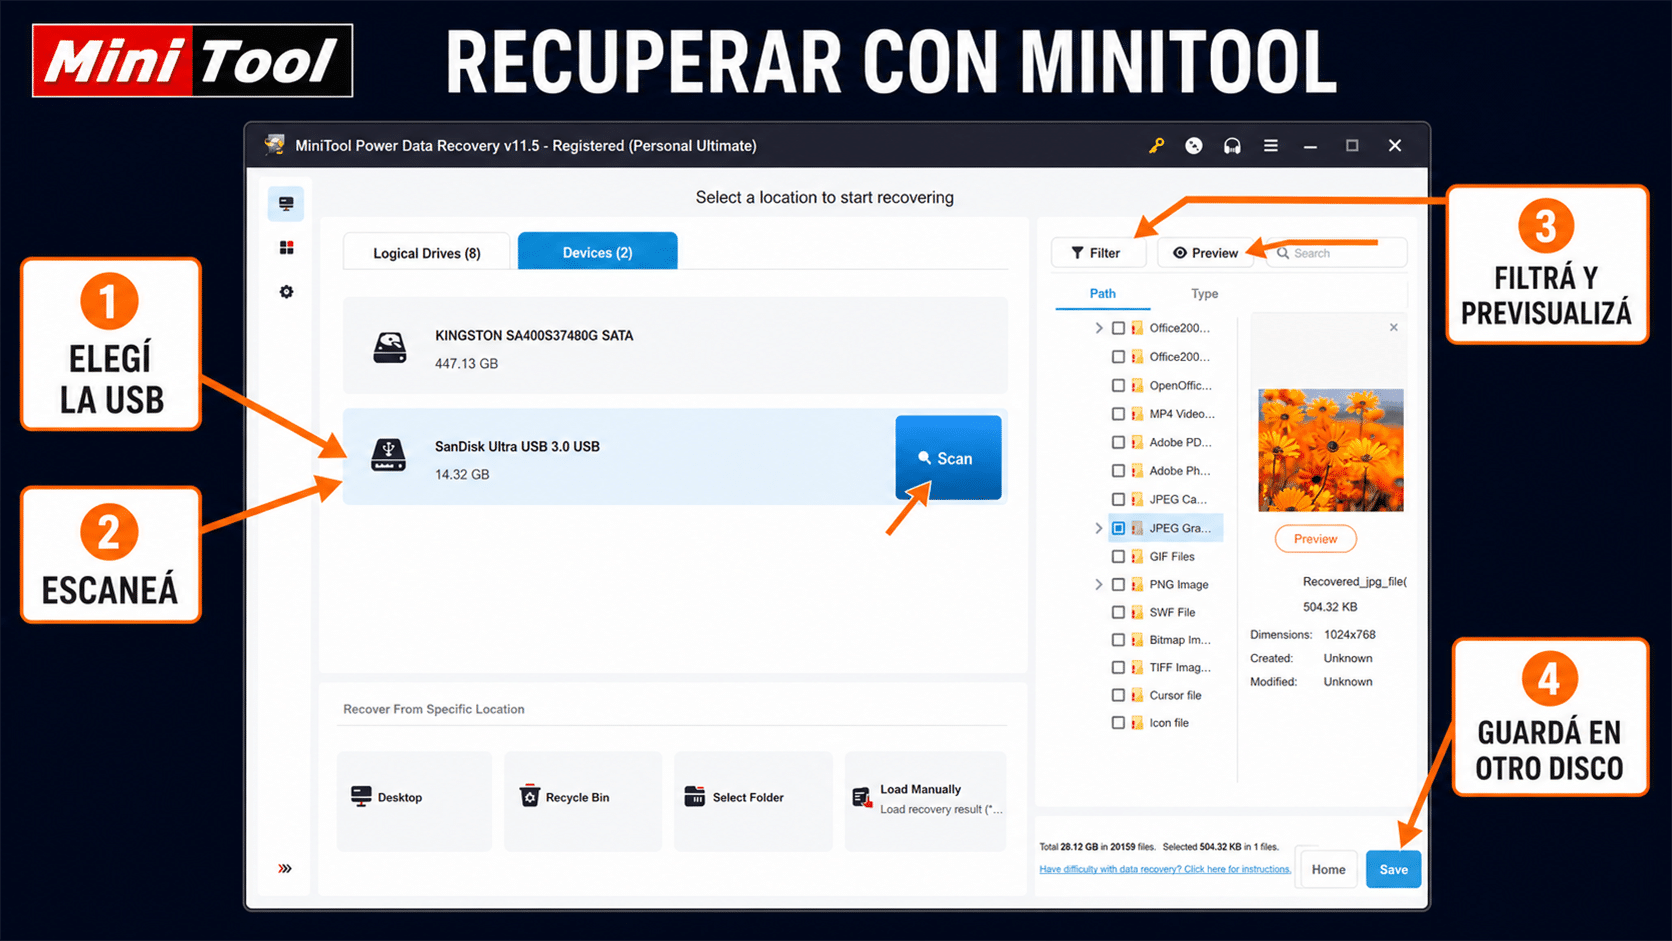1672x941 pixels.
Task: Open the This PC recovery view in sidebar
Action: 286,204
